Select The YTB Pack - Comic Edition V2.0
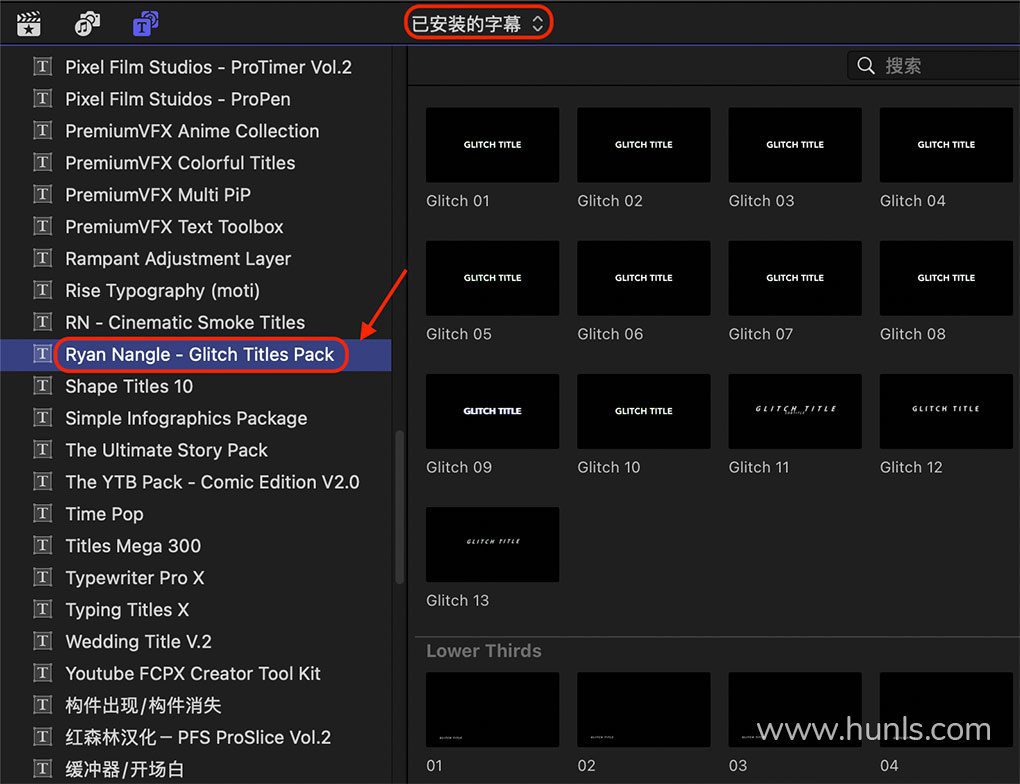The width and height of the screenshot is (1020, 784). tap(212, 481)
